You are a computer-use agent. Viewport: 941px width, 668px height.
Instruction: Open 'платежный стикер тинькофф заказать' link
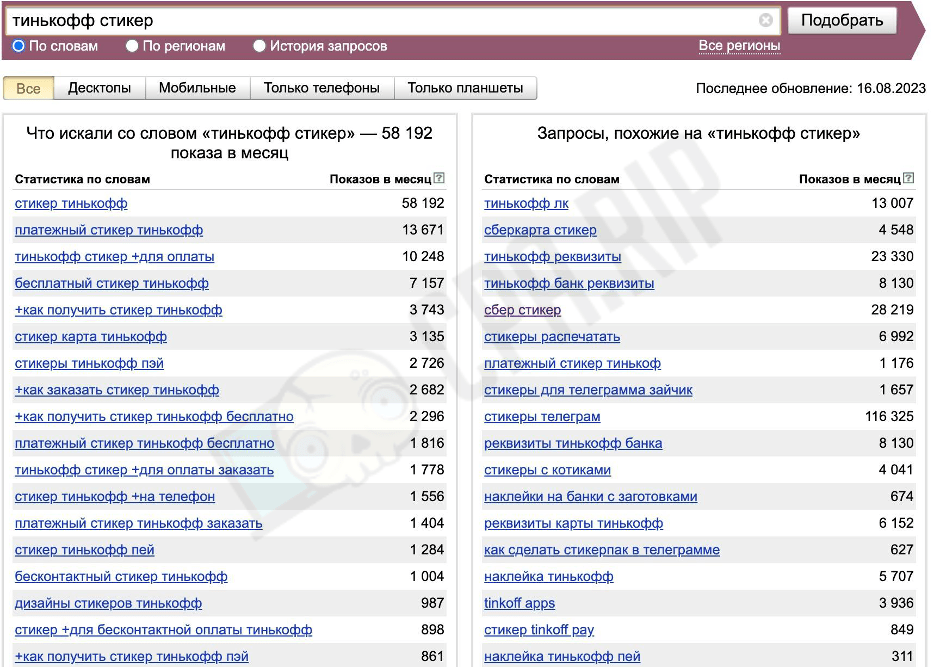139,523
